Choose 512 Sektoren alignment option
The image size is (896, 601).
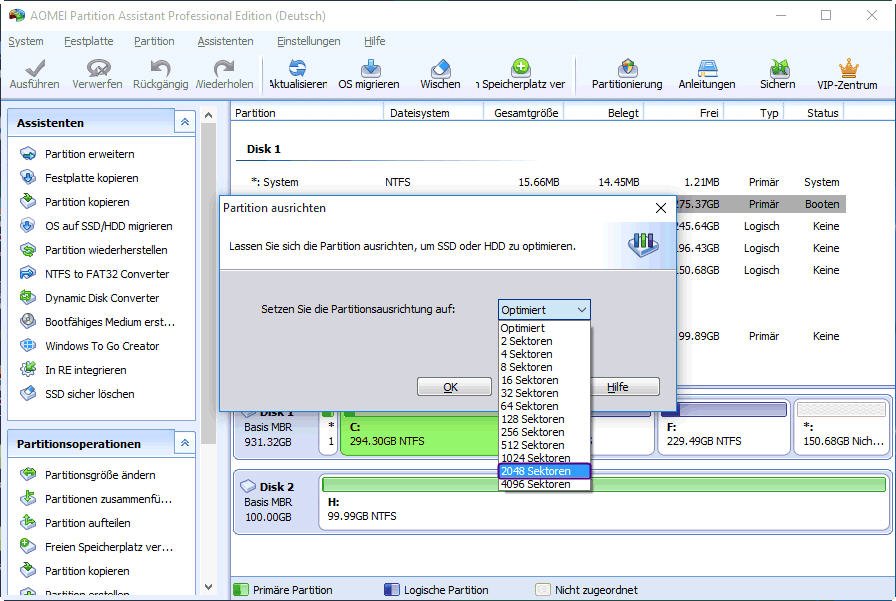tap(544, 445)
